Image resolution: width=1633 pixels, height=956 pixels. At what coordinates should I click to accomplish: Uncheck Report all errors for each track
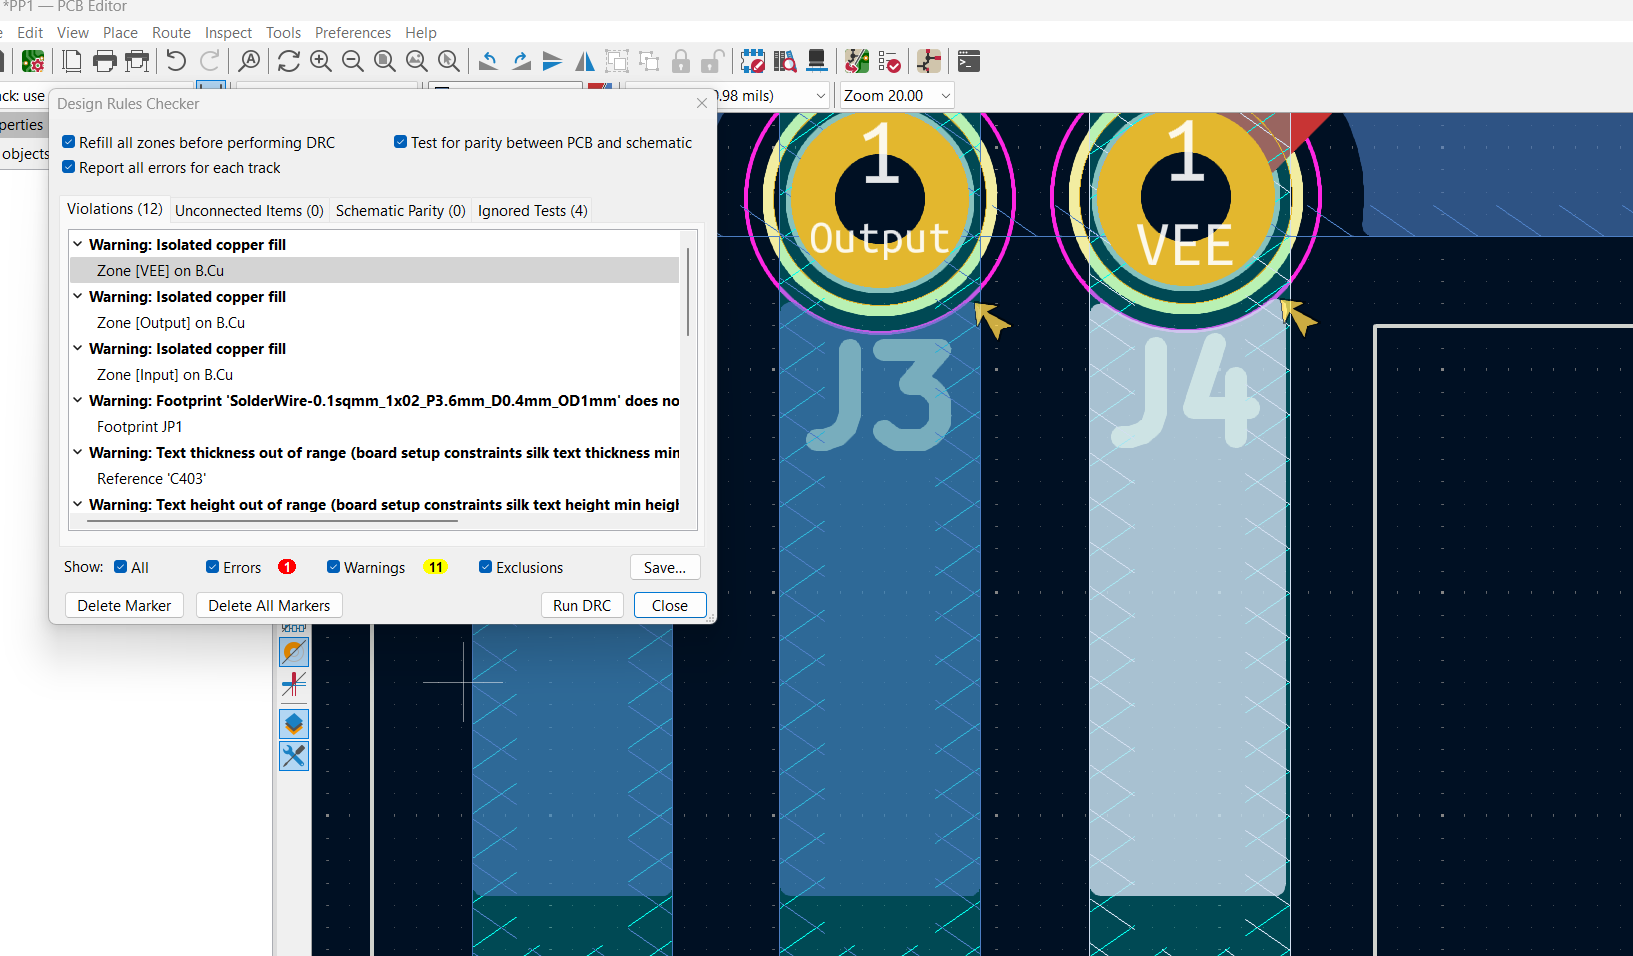click(x=69, y=167)
